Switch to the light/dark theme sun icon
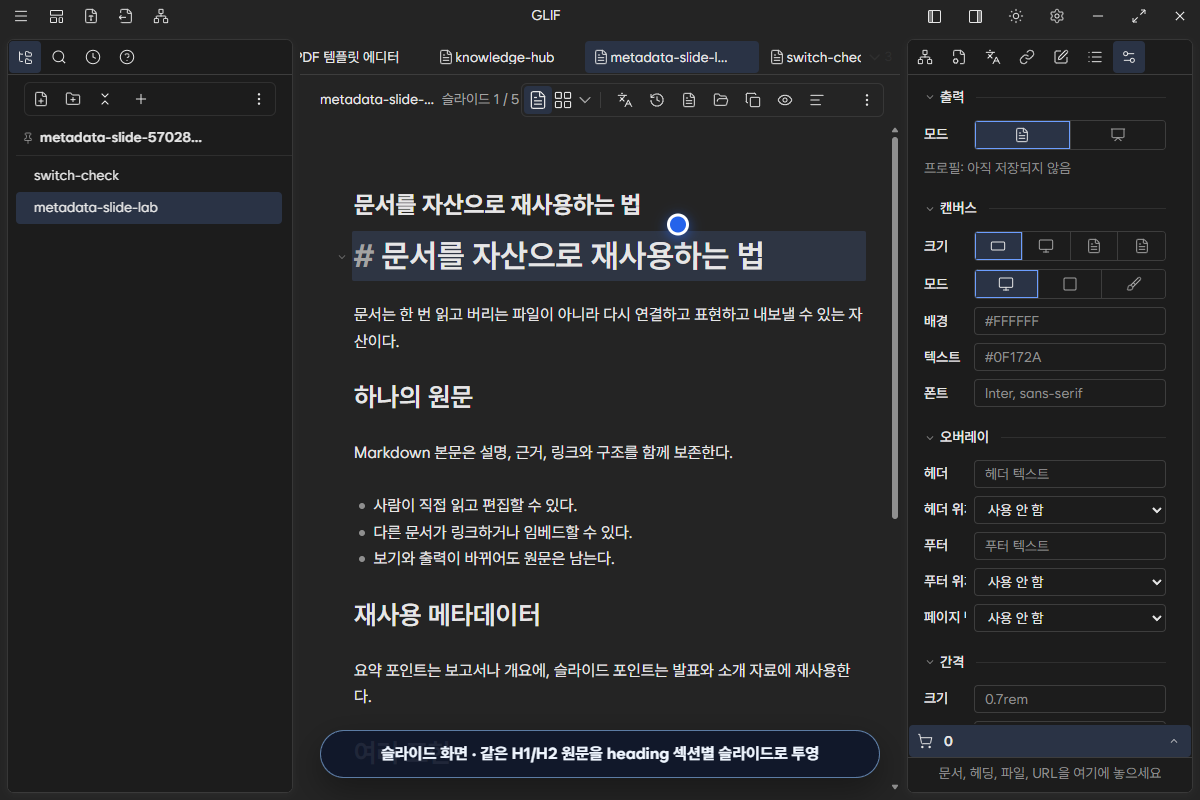The image size is (1200, 800). (1016, 16)
